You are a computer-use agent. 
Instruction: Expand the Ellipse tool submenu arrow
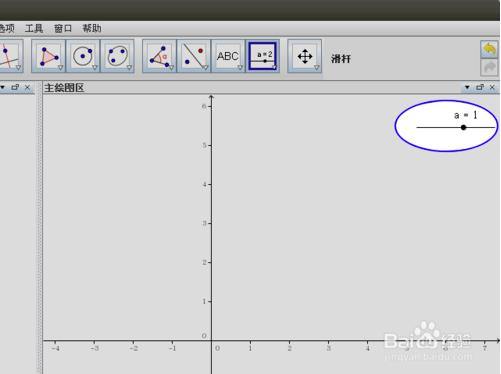pos(129,68)
